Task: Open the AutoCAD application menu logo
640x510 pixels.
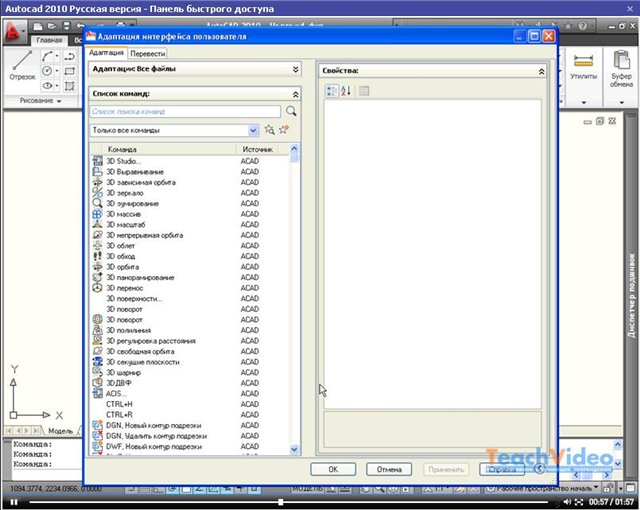Action: (x=13, y=31)
